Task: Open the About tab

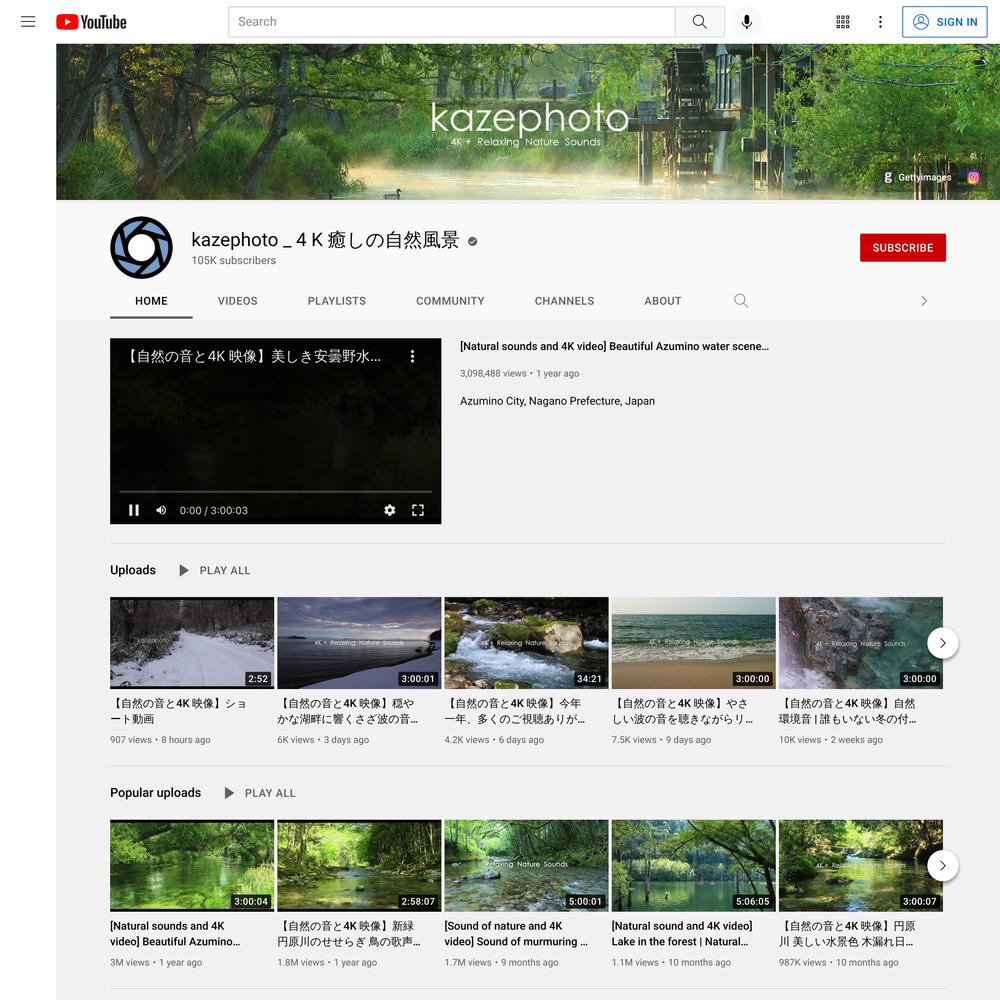Action: pos(663,301)
